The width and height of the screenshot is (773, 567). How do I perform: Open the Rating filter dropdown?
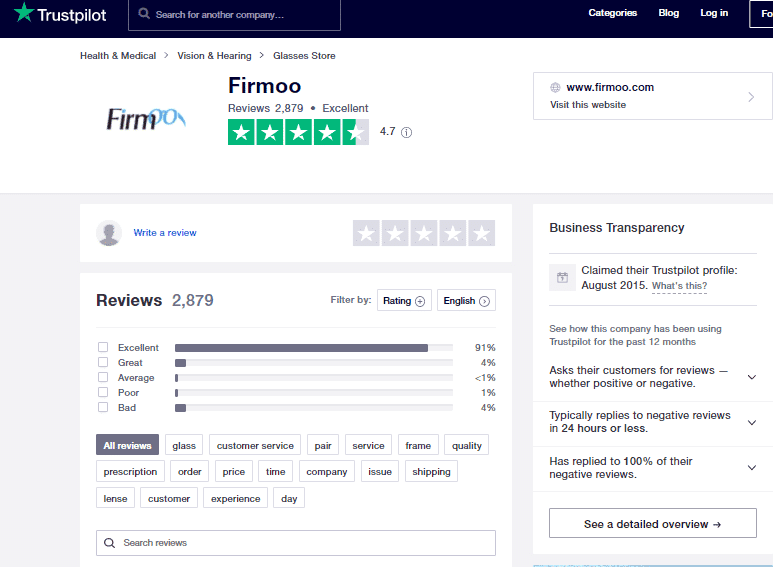click(403, 301)
